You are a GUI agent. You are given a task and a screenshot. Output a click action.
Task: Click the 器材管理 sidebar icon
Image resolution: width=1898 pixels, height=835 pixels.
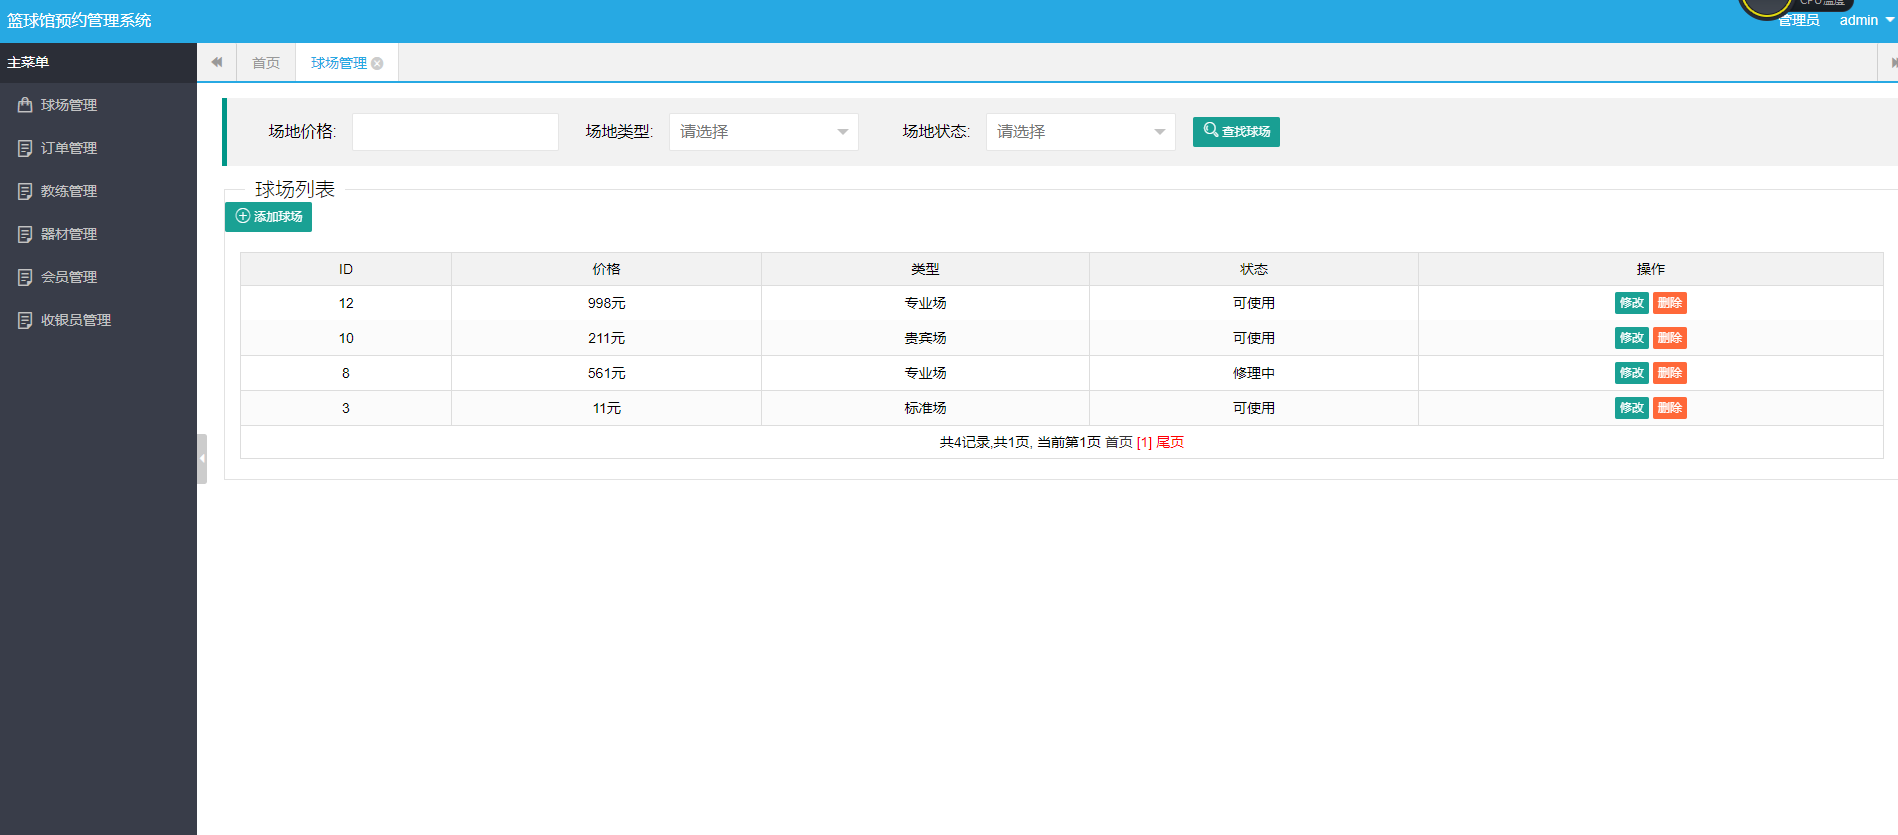point(25,234)
